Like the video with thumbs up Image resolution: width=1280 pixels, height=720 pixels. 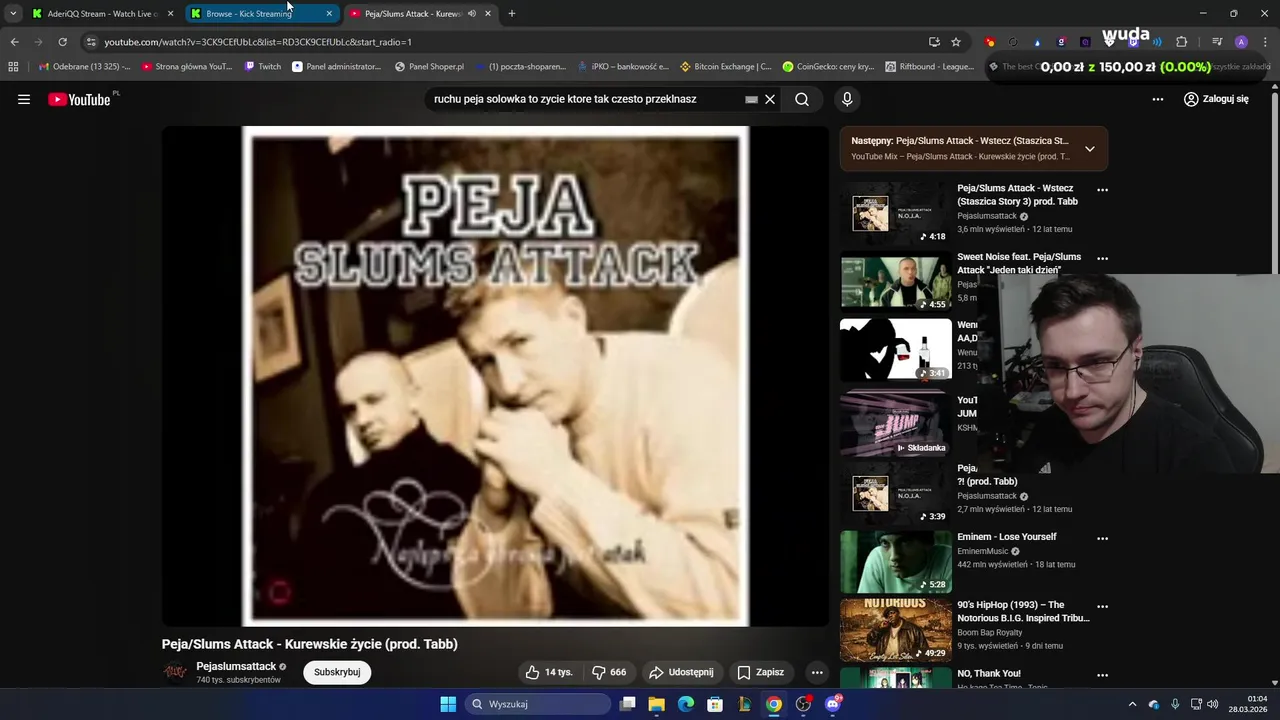(549, 672)
